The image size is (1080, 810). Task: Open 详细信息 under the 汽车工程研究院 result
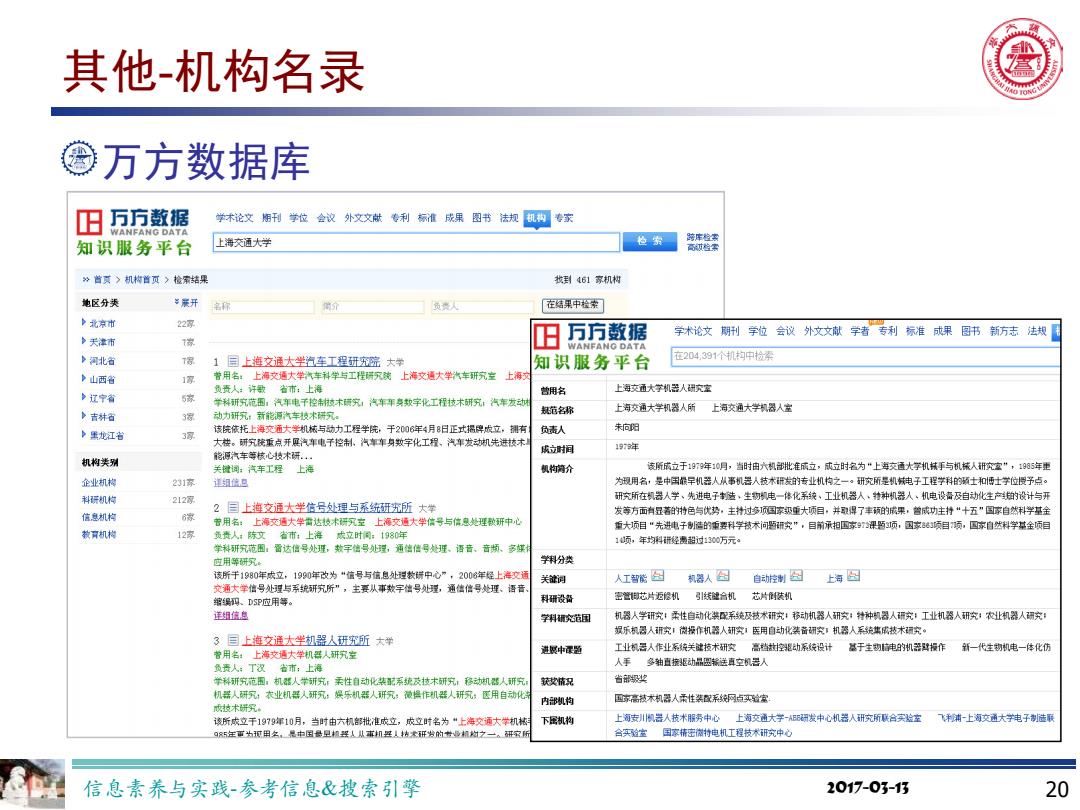click(x=231, y=483)
